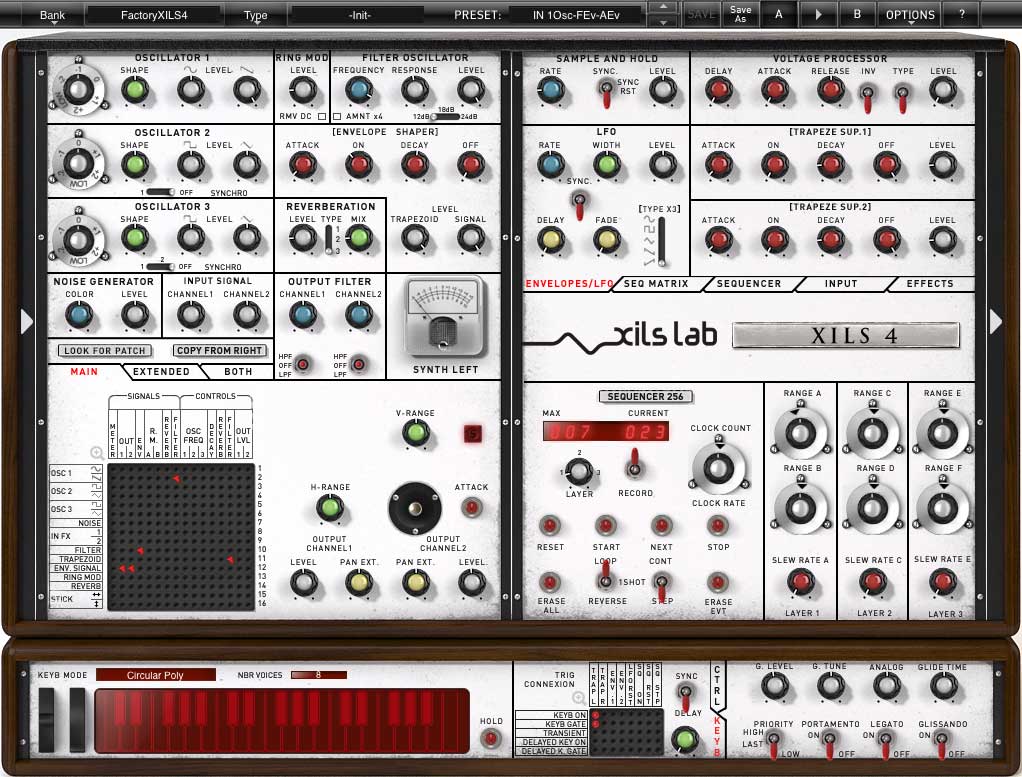The width and height of the screenshot is (1022, 777).
Task: Flip the Voltage Processor INV switch
Action: pyautogui.click(x=868, y=98)
